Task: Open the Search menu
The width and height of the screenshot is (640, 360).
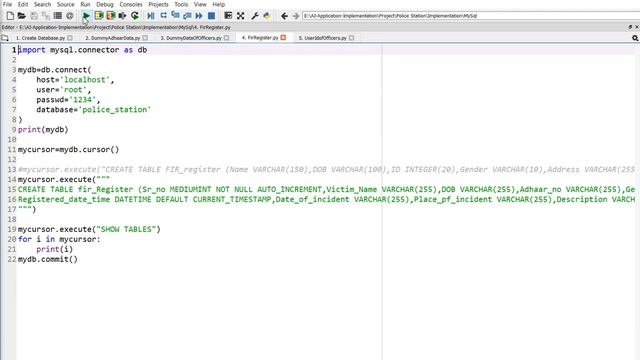Action: (42, 4)
